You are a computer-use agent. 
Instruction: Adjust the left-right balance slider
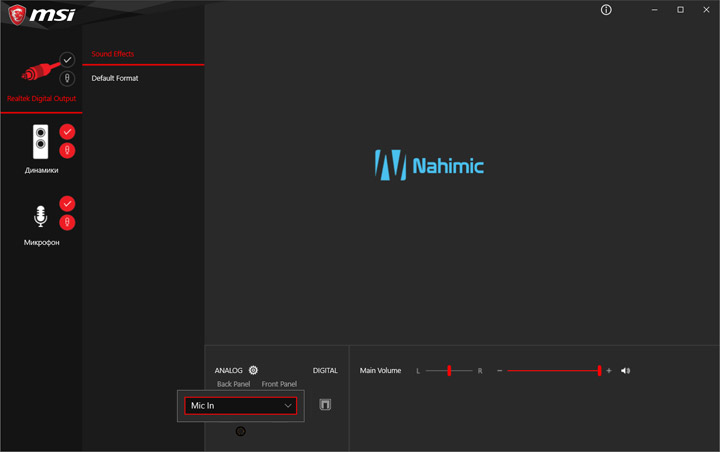pyautogui.click(x=449, y=370)
